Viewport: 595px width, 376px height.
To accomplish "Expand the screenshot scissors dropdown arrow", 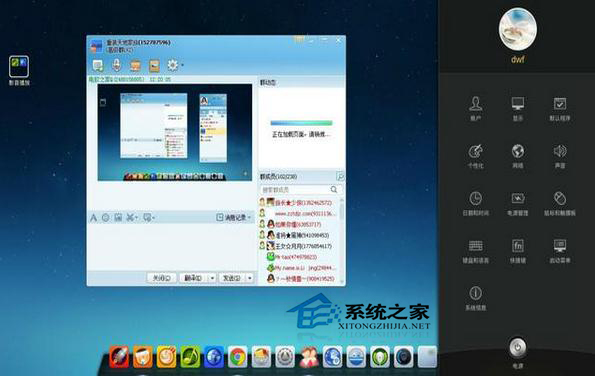I will (x=136, y=218).
